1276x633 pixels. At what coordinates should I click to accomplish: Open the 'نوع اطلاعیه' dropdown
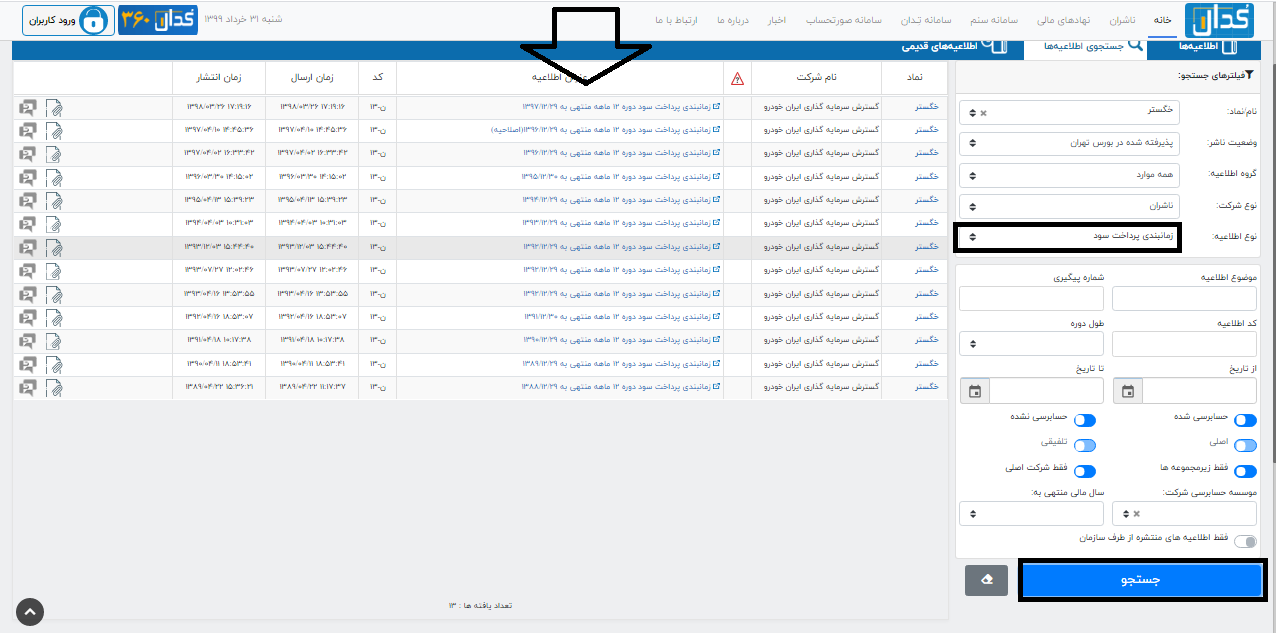coord(1068,237)
